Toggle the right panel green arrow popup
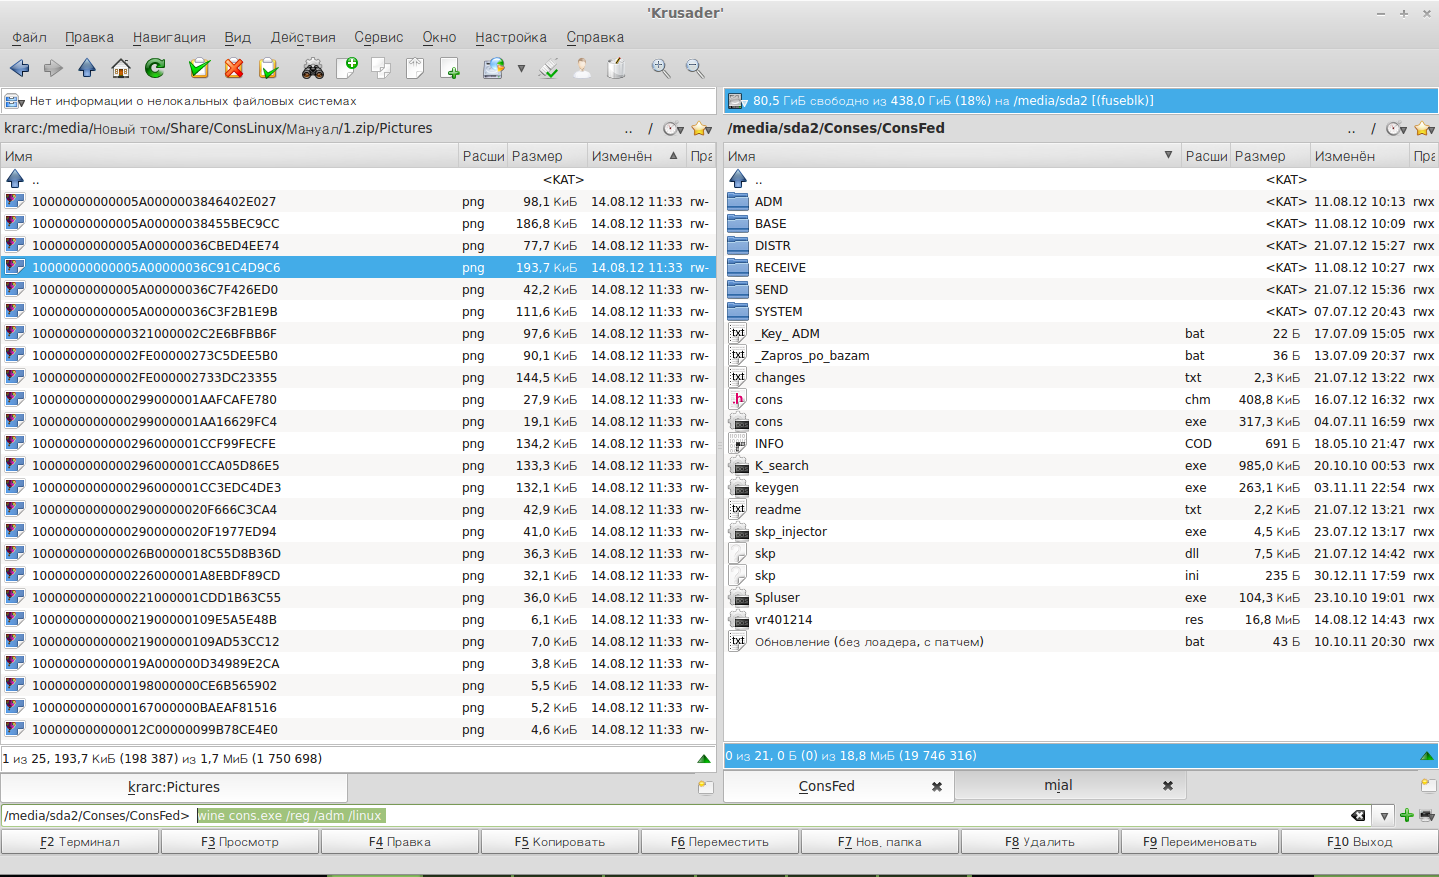 coord(1427,756)
